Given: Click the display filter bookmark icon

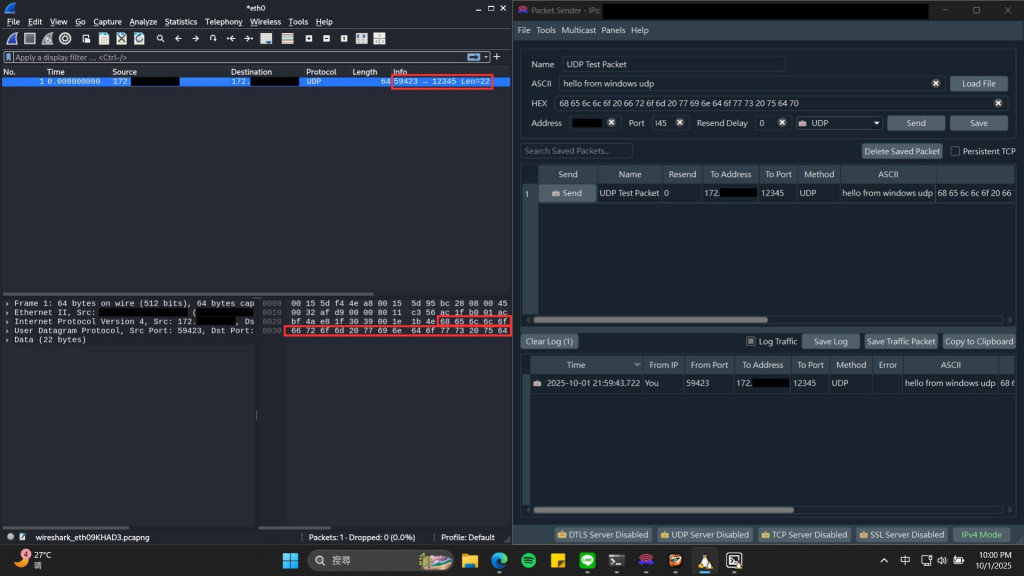Looking at the screenshot, I should pyautogui.click(x=8, y=57).
